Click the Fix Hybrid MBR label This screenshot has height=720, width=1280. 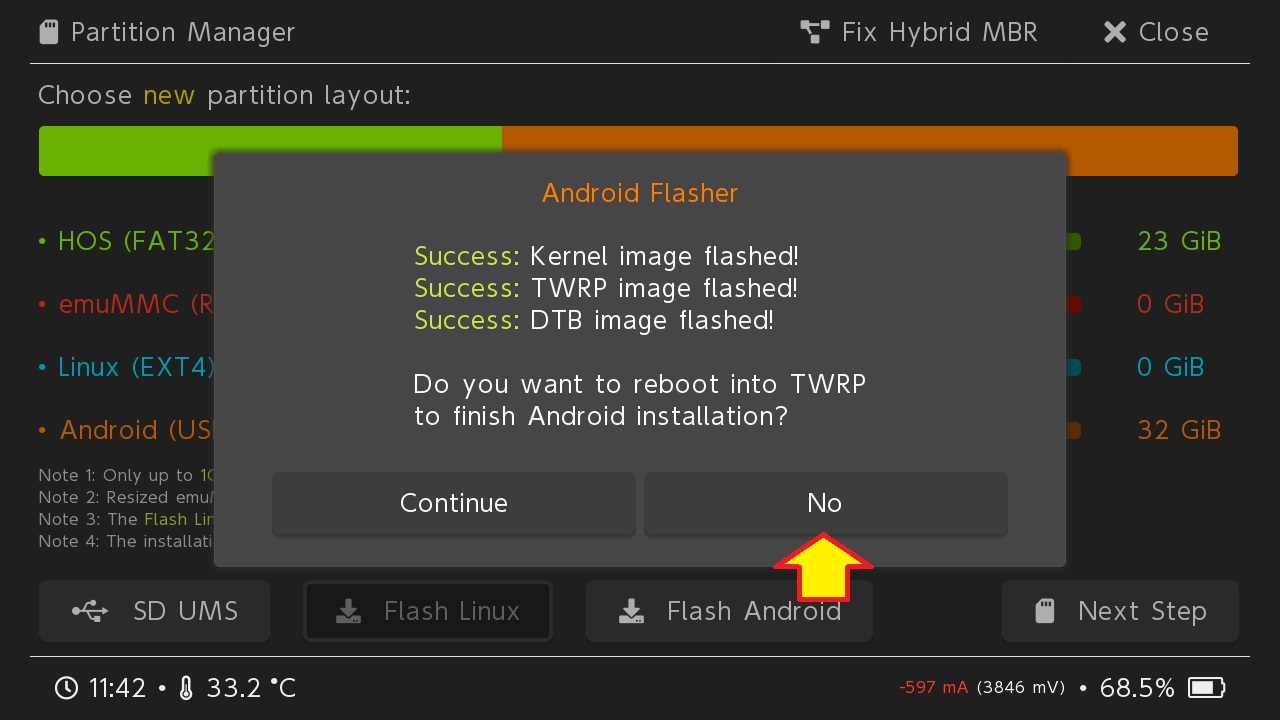click(x=939, y=32)
